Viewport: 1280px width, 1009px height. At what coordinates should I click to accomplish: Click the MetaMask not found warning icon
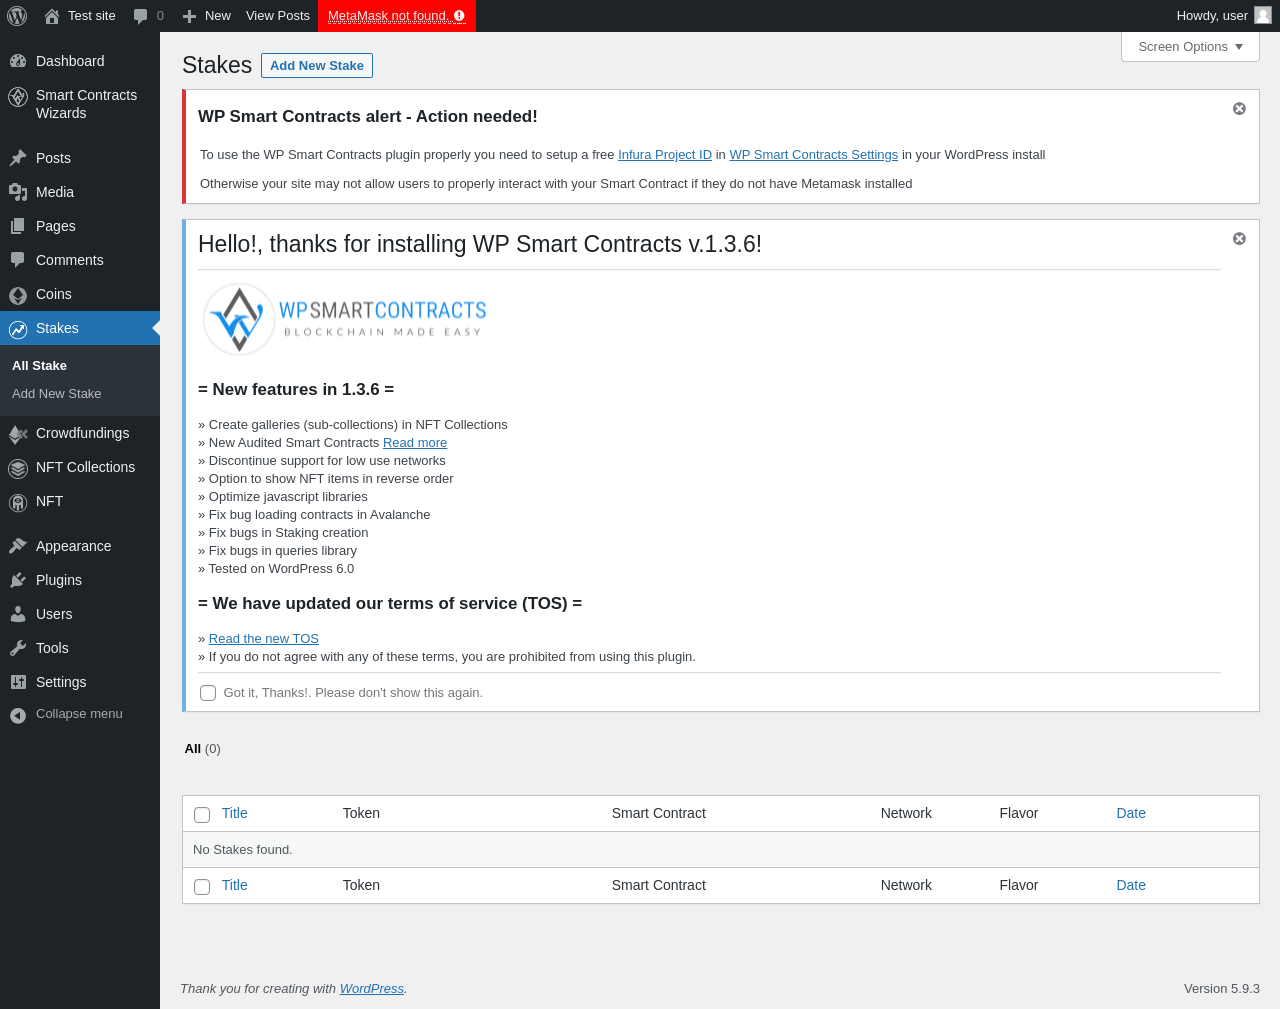(x=459, y=16)
